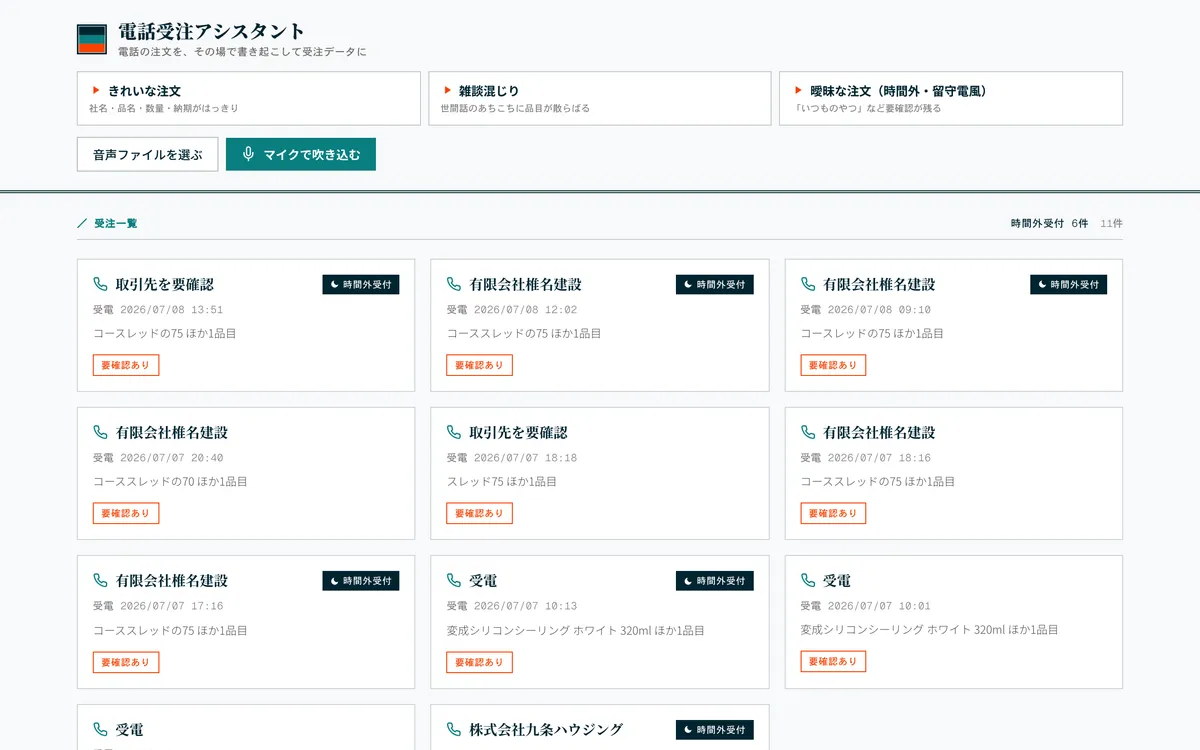This screenshot has height=750, width=1200.
Task: Click the play triangle beside 曖昧な注文
Action: [x=798, y=90]
